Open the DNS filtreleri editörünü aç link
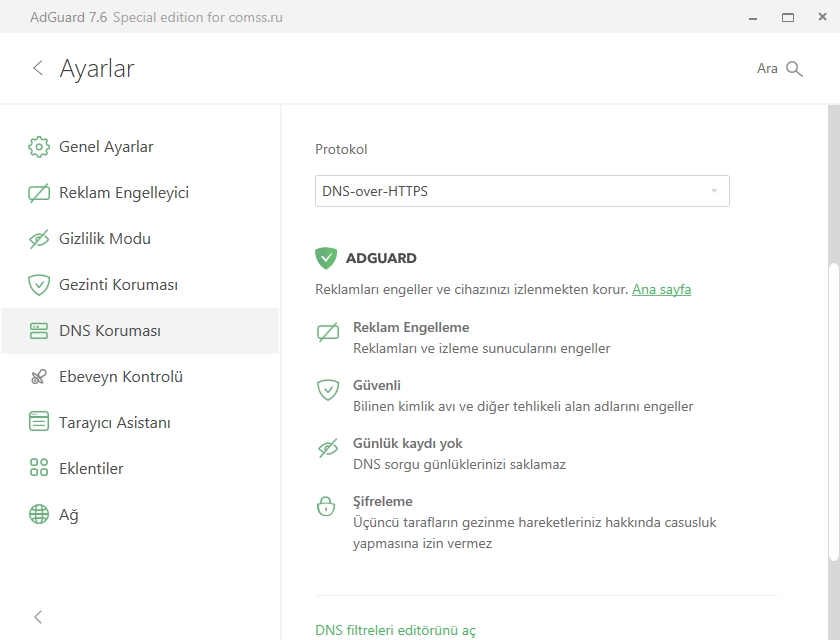The height and width of the screenshot is (640, 840). (395, 630)
